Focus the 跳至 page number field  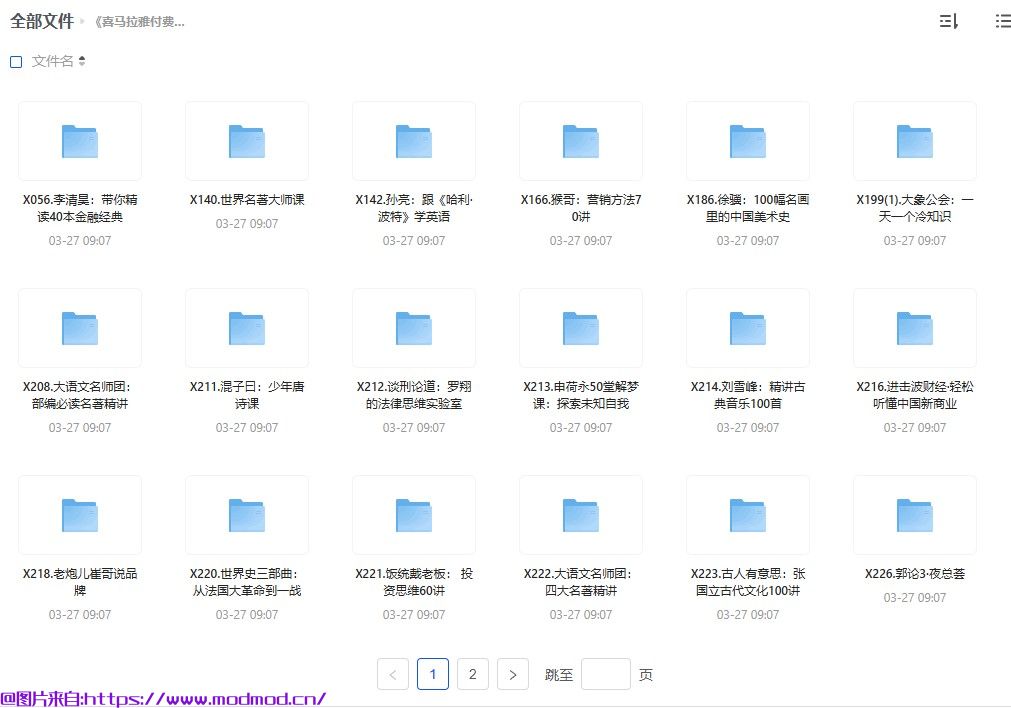pyautogui.click(x=605, y=674)
